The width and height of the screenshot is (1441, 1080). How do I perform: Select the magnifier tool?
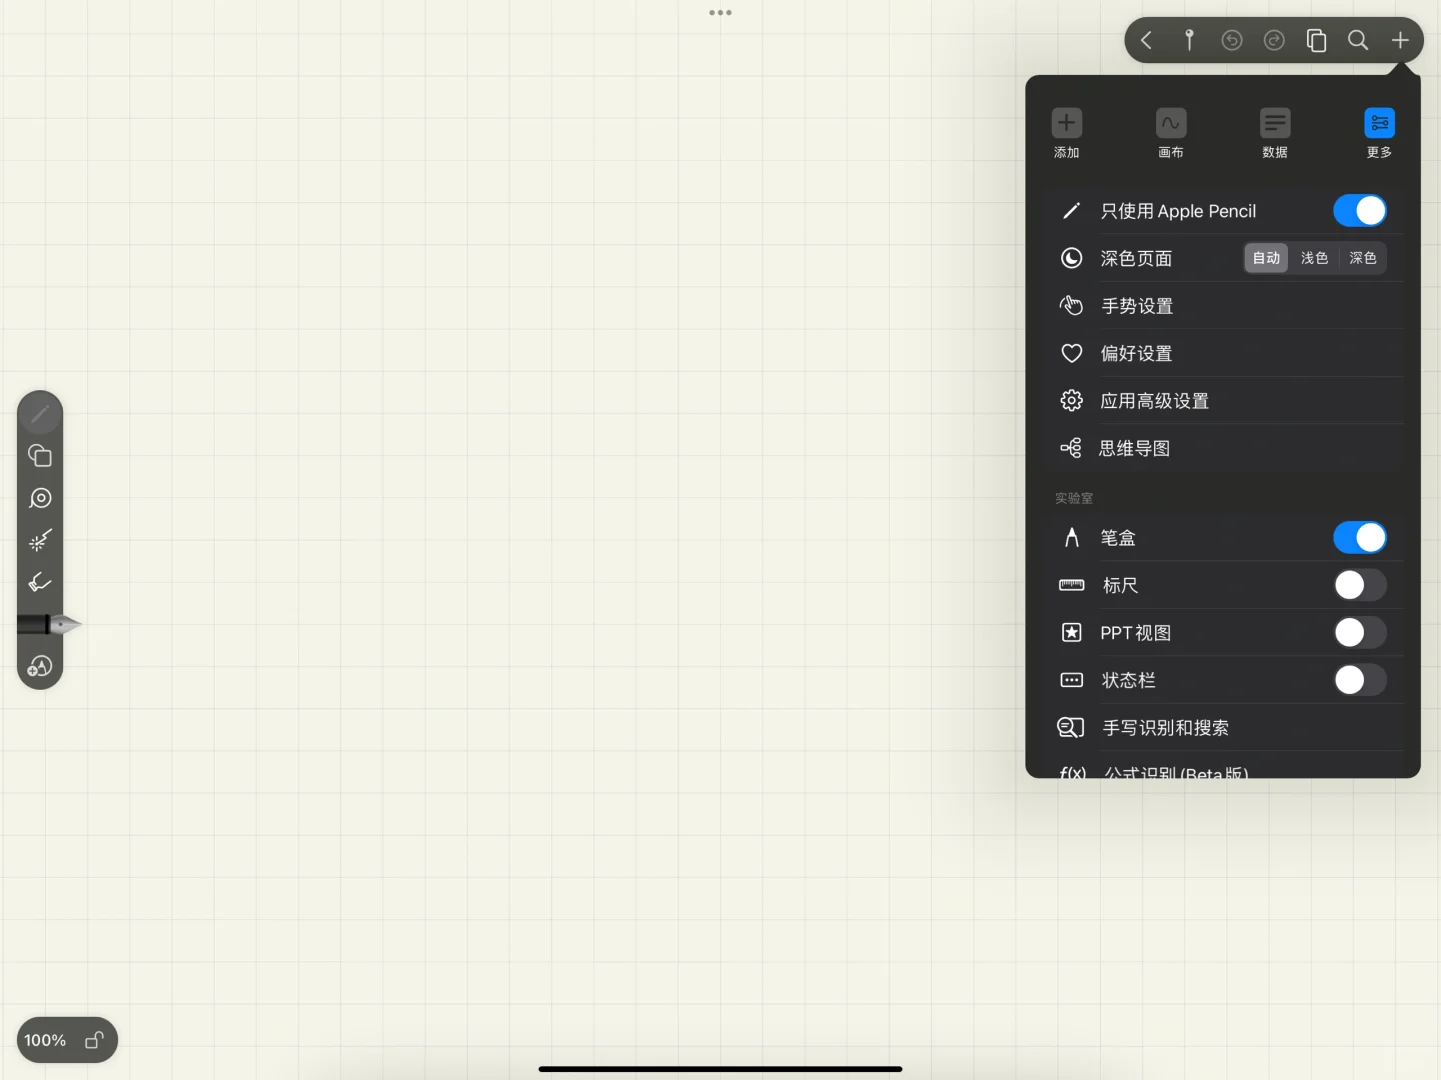coord(40,498)
